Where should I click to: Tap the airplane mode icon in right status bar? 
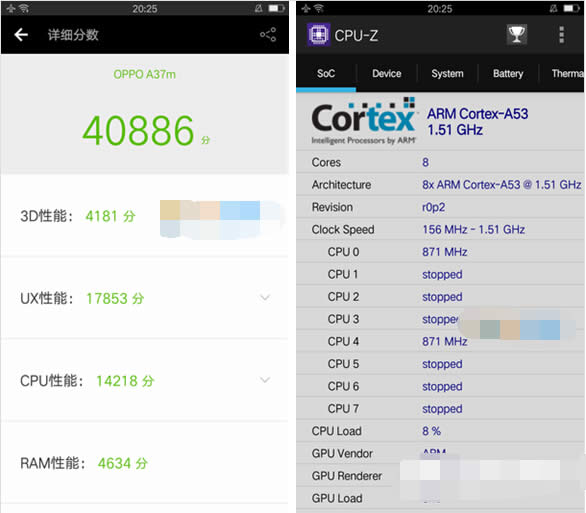click(305, 8)
